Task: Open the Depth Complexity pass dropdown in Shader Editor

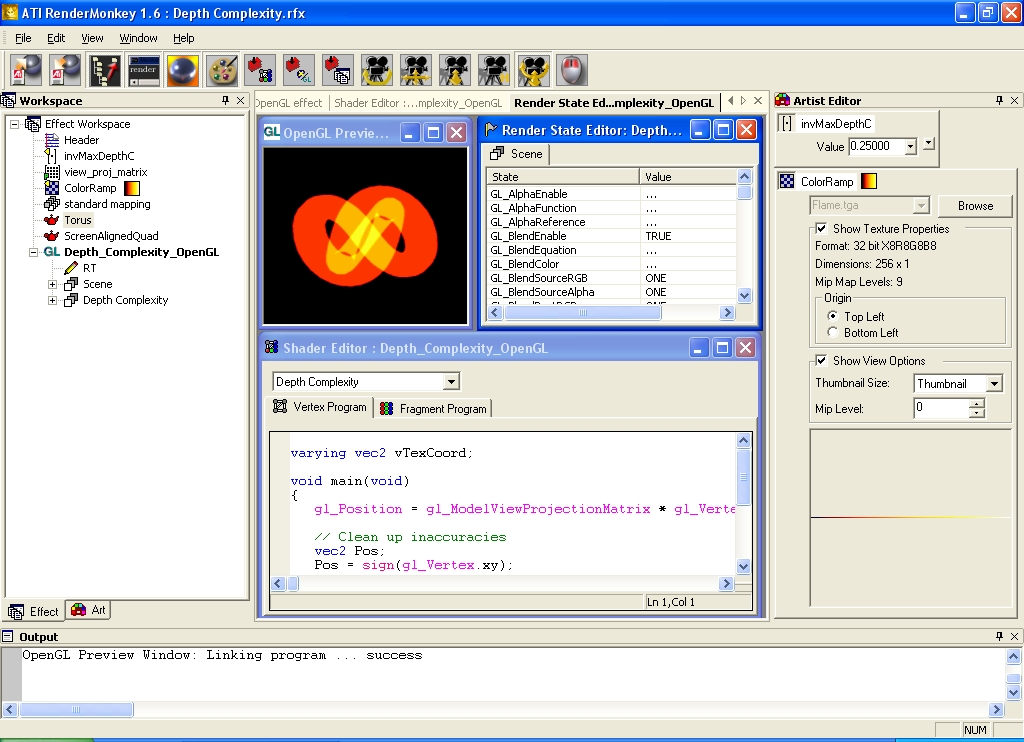Action: pos(451,381)
